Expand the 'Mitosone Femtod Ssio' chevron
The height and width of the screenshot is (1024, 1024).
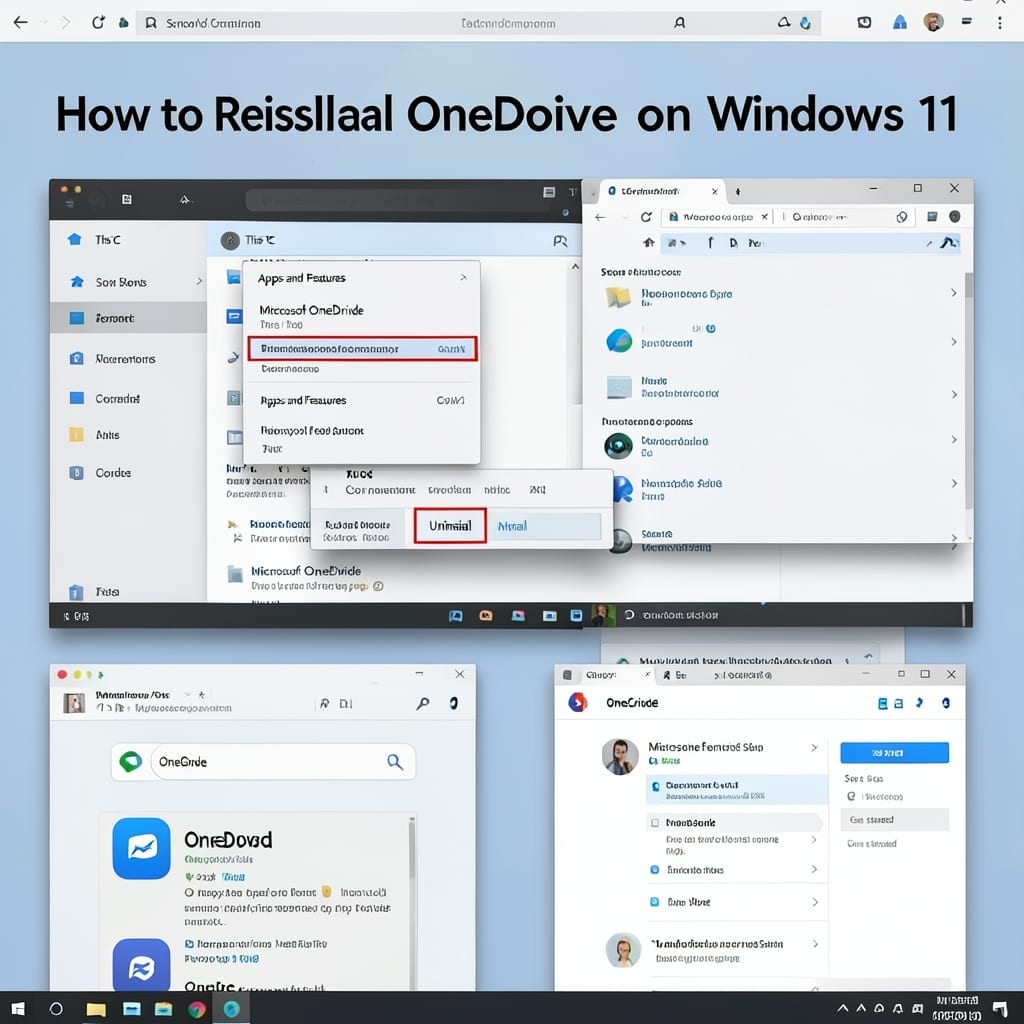click(x=814, y=747)
